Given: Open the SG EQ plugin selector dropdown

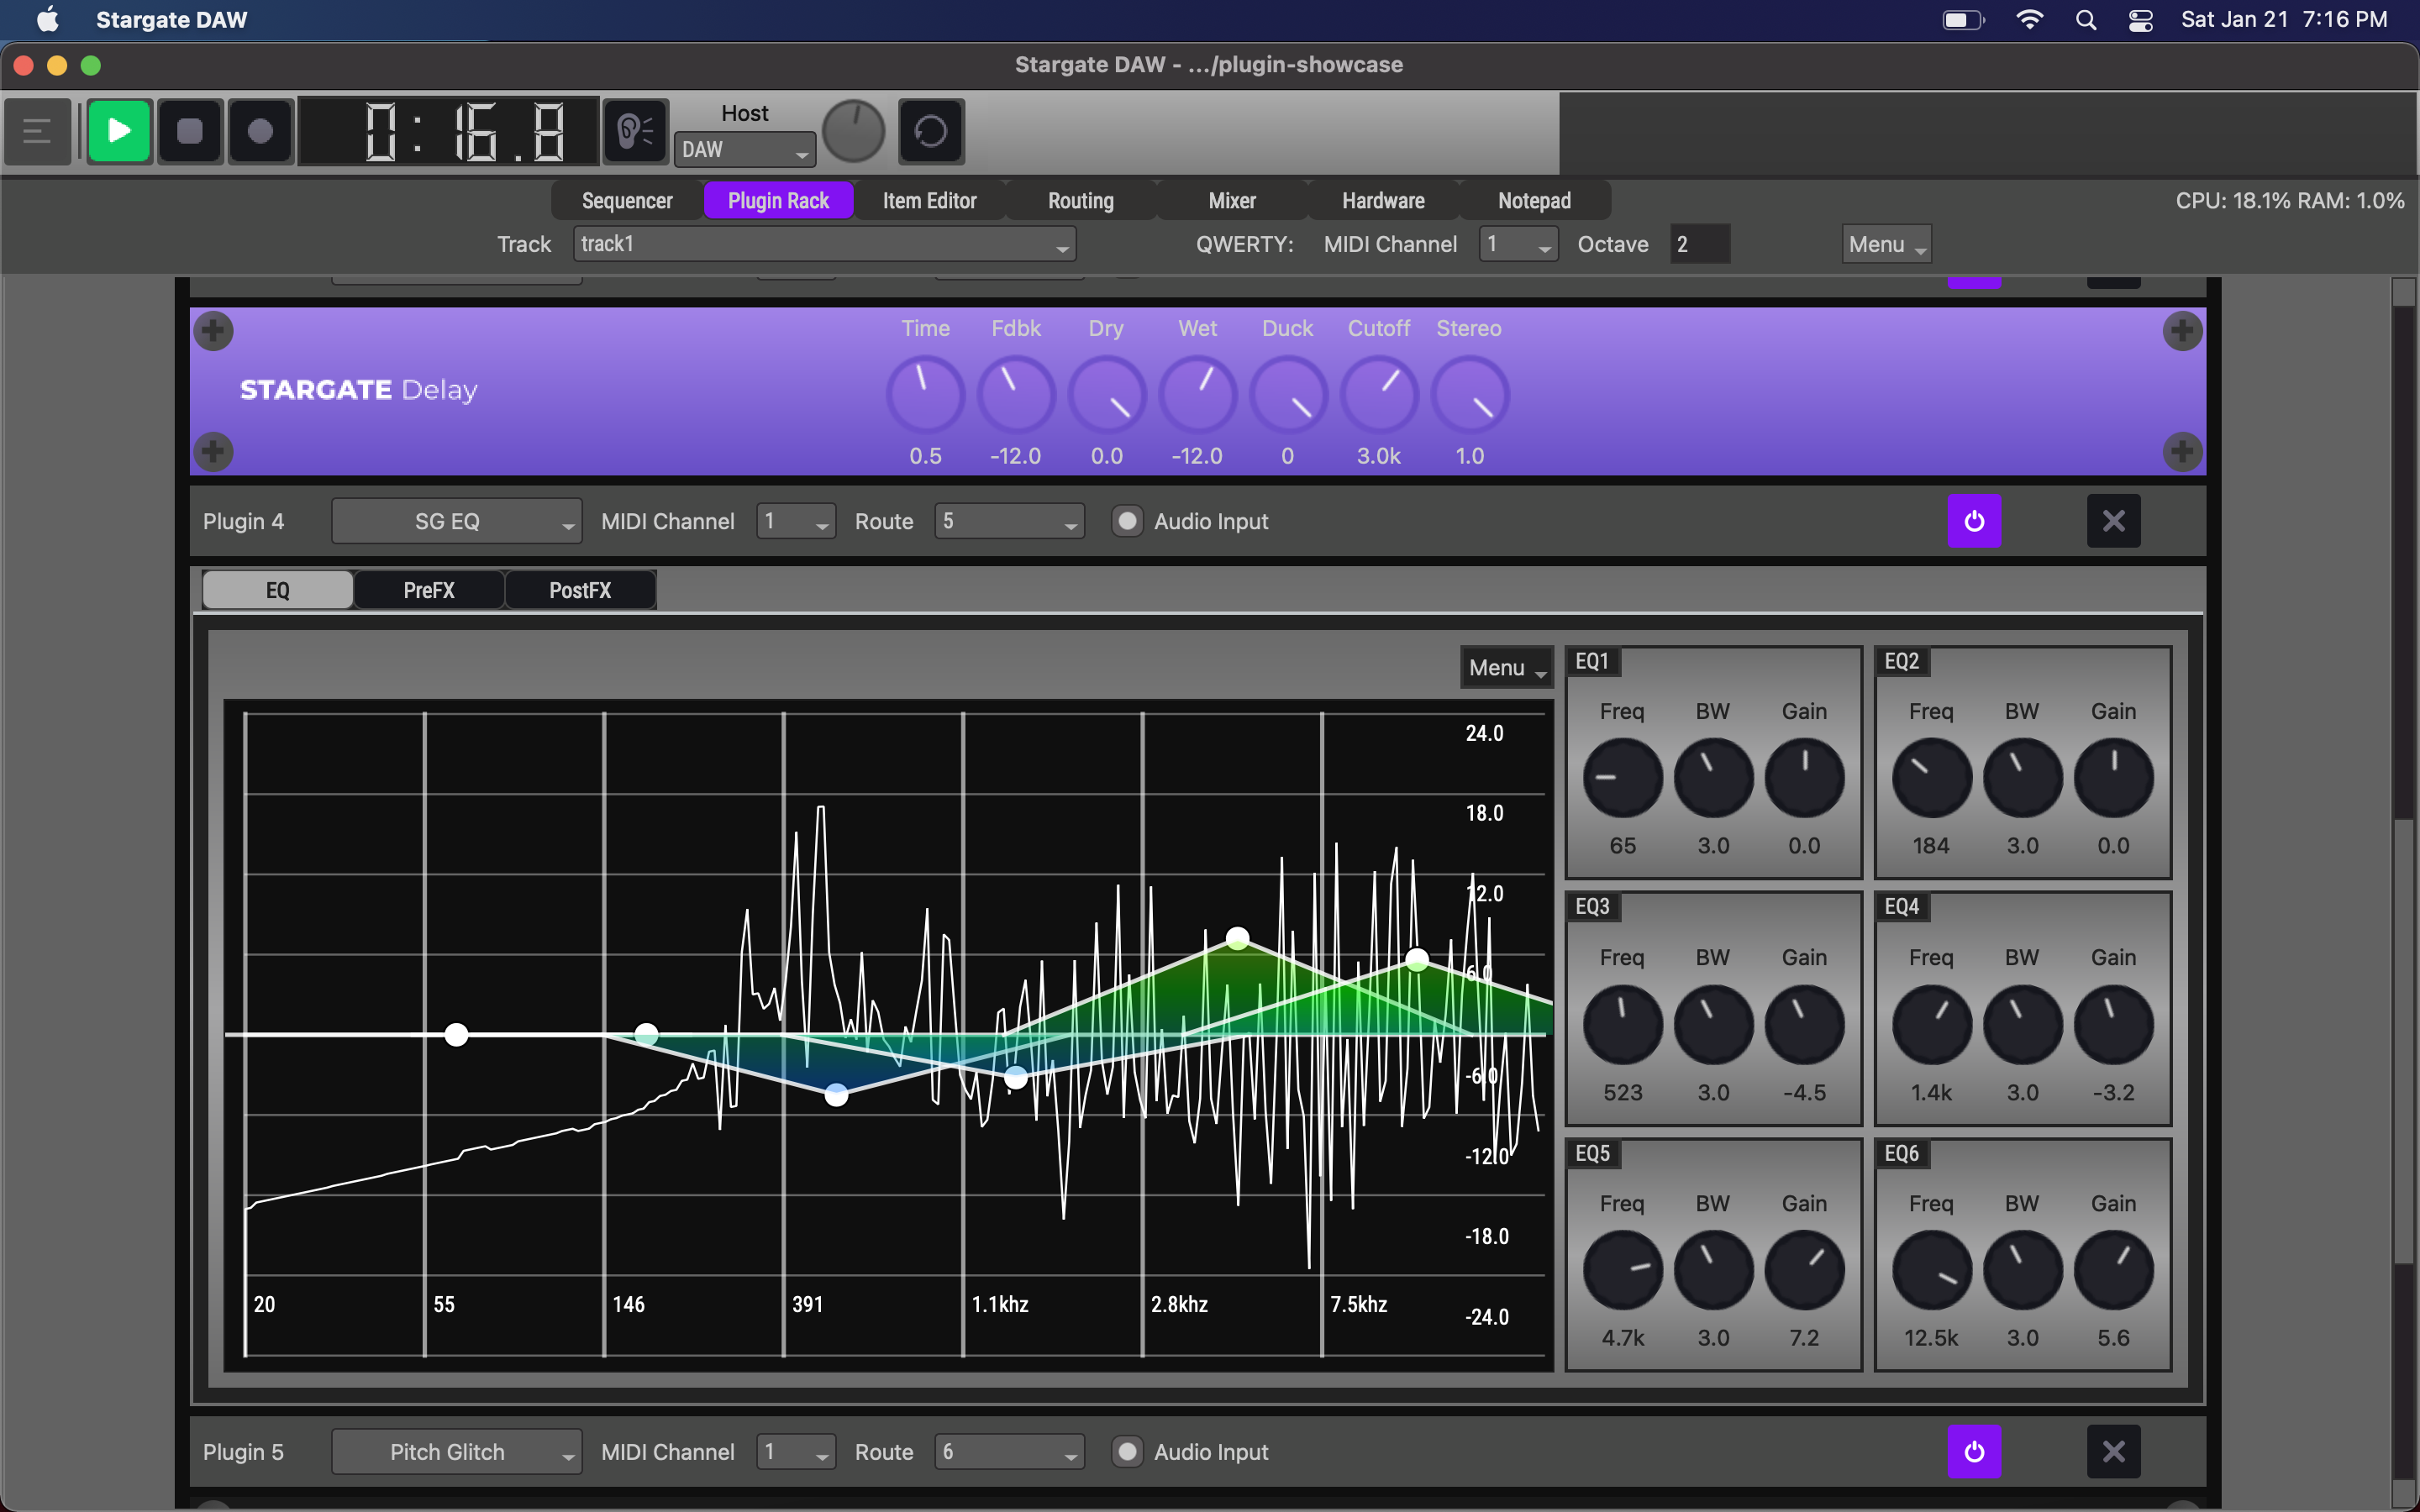Looking at the screenshot, I should (x=456, y=521).
